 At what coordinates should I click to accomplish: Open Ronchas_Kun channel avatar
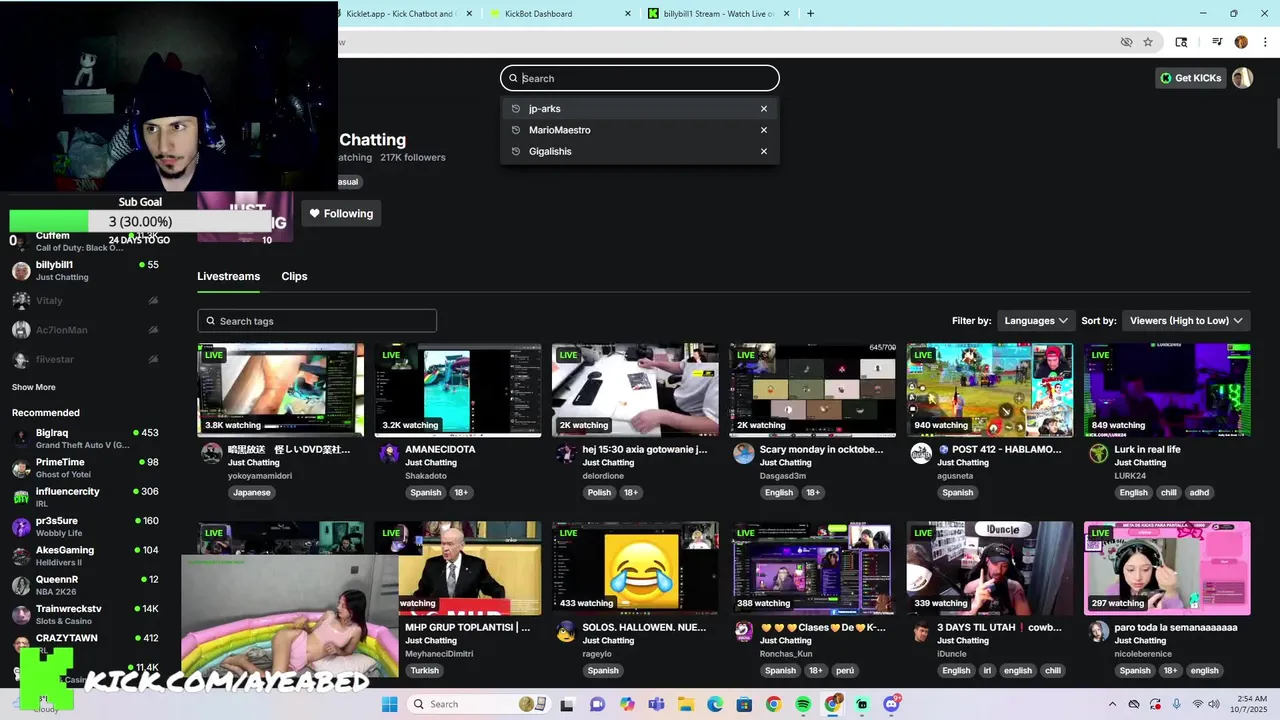pos(743,631)
